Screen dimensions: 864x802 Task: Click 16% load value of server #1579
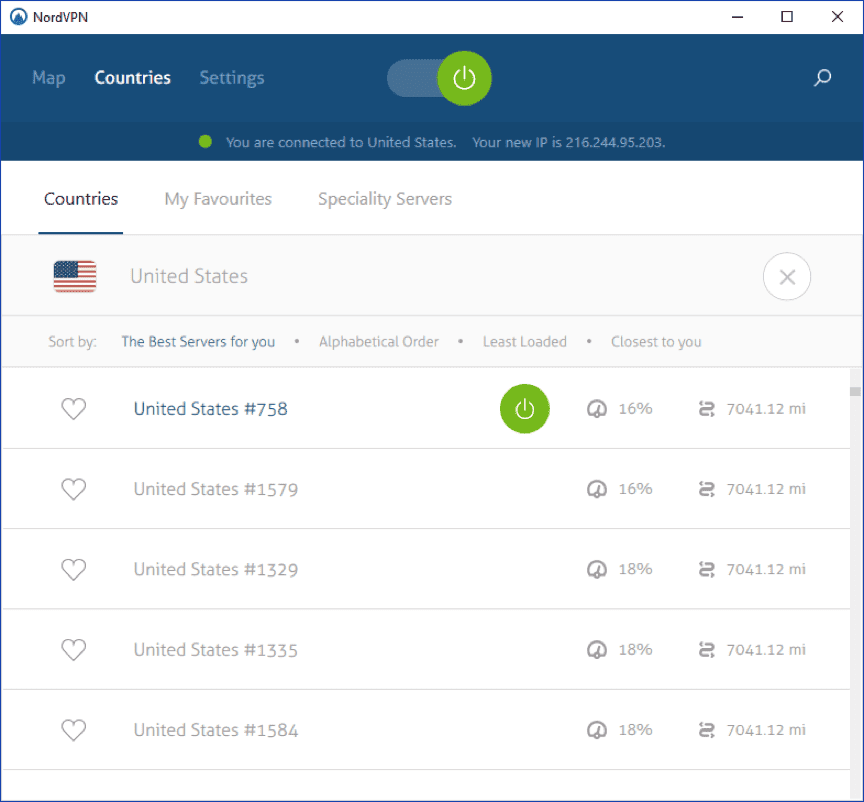click(635, 489)
